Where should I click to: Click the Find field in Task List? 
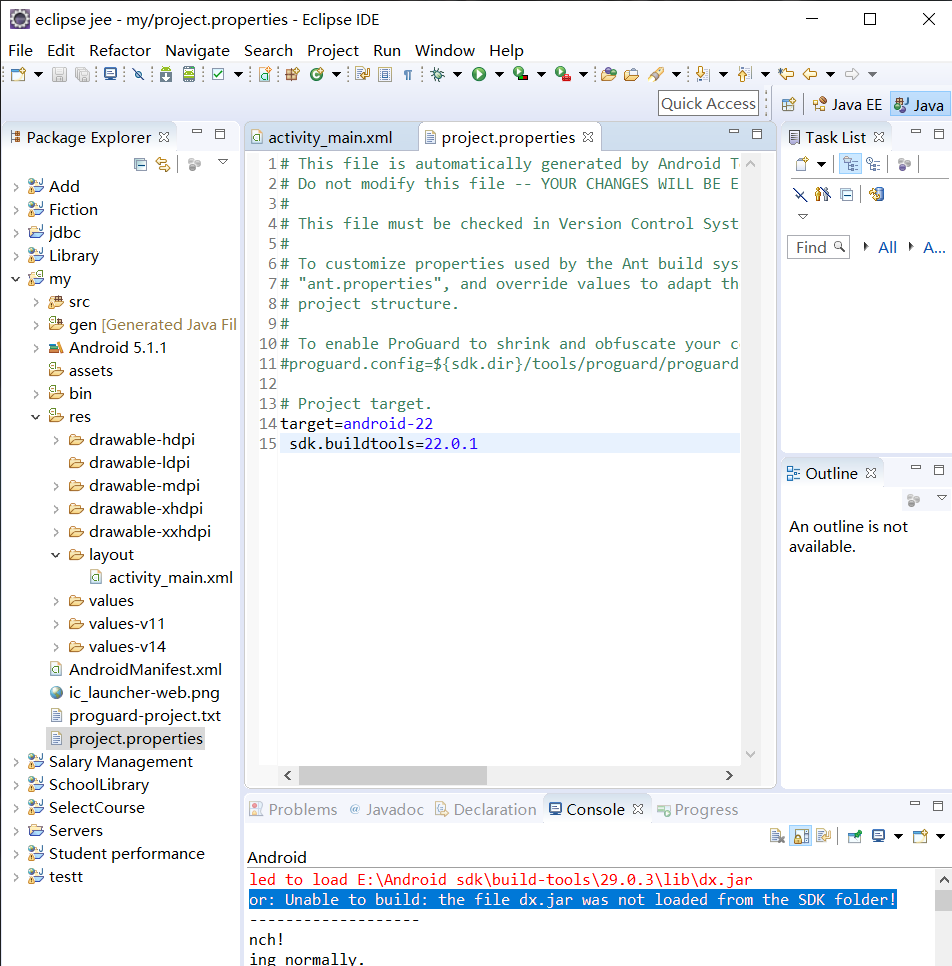[x=818, y=248]
